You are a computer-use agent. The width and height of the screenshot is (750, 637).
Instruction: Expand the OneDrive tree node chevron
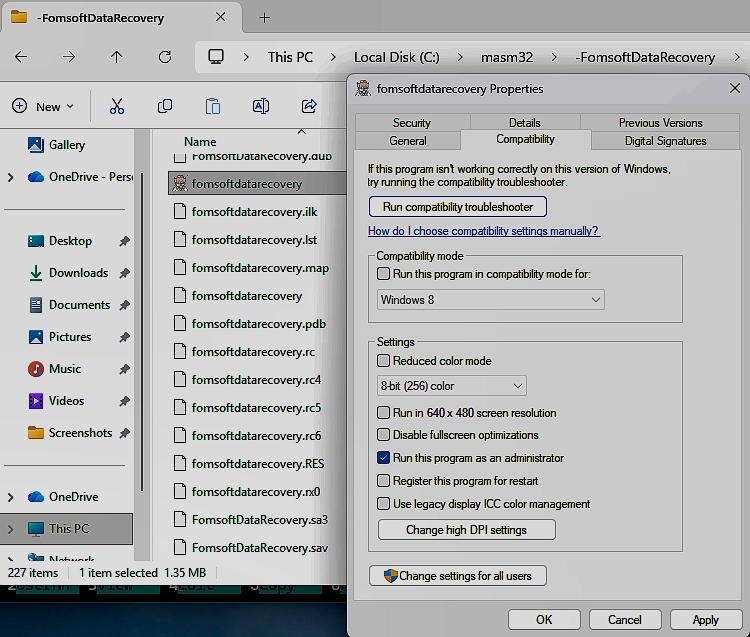pos(11,497)
